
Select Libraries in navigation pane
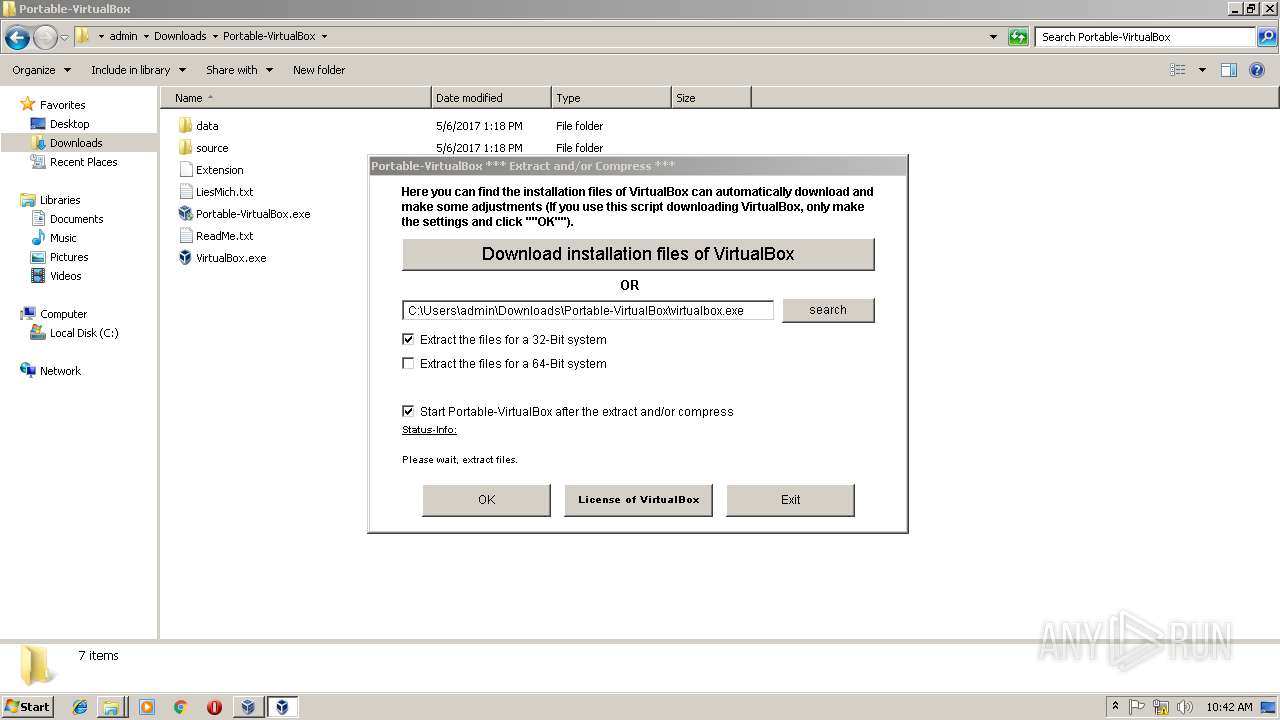60,200
